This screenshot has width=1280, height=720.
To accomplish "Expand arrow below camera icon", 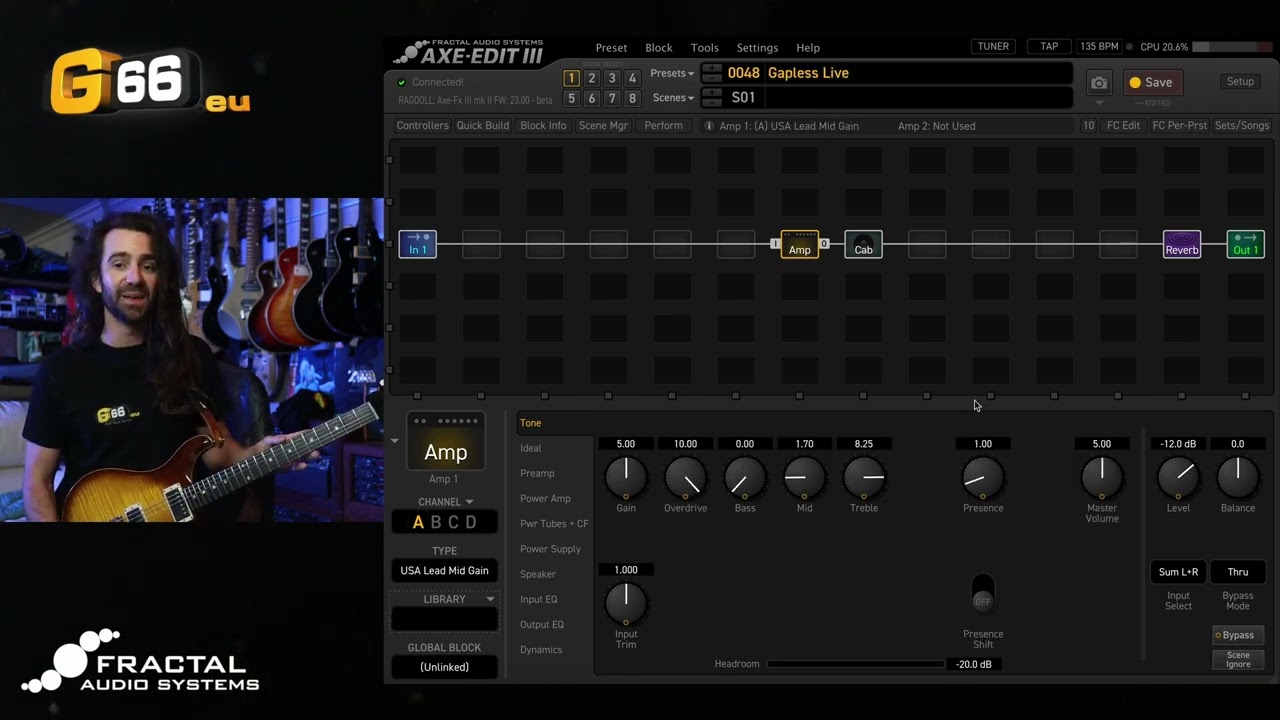I will click(x=1099, y=103).
